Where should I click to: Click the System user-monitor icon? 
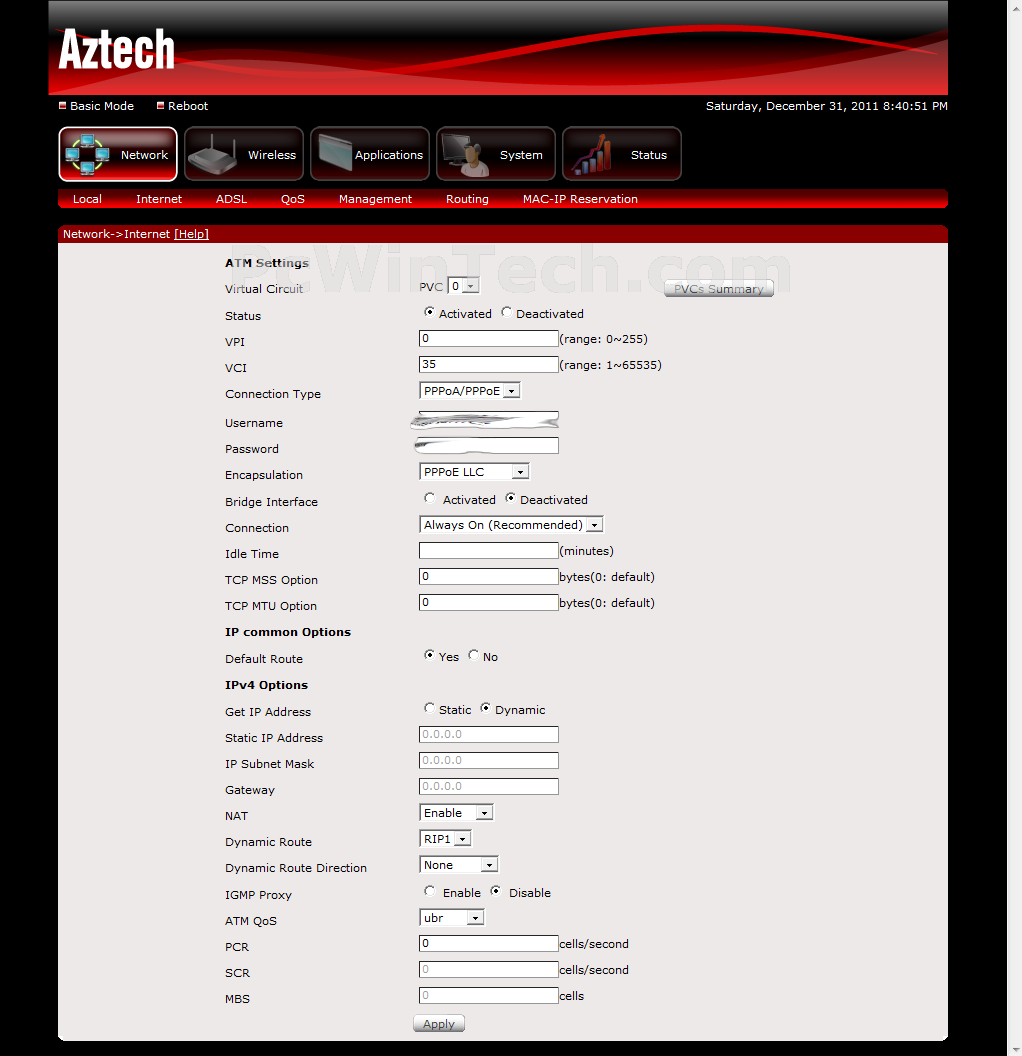pyautogui.click(x=465, y=155)
